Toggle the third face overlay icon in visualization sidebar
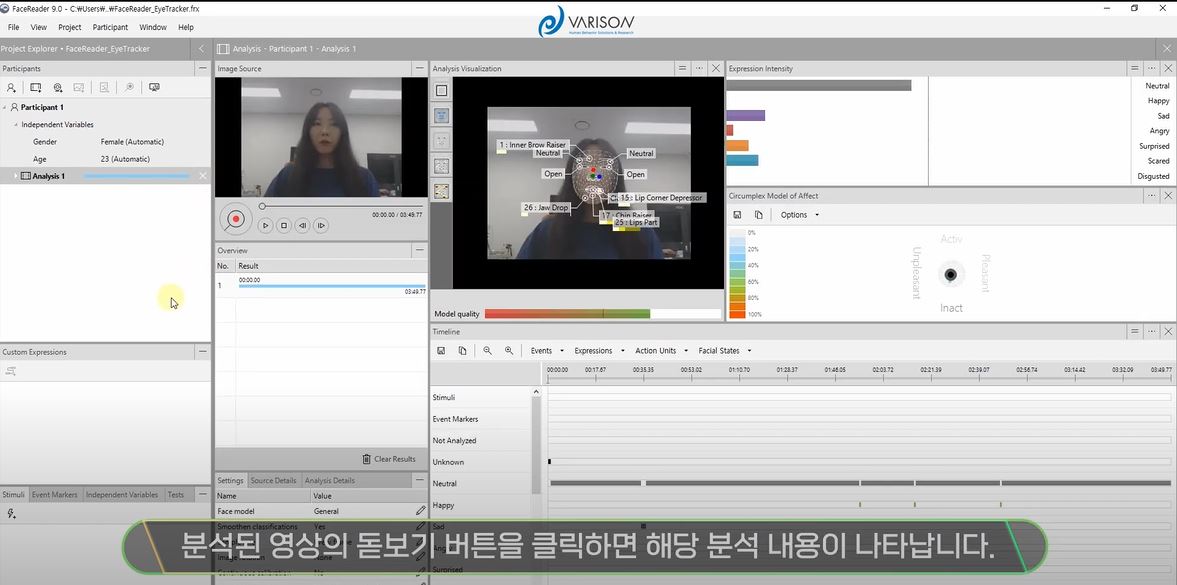This screenshot has width=1177, height=585. tap(441, 140)
